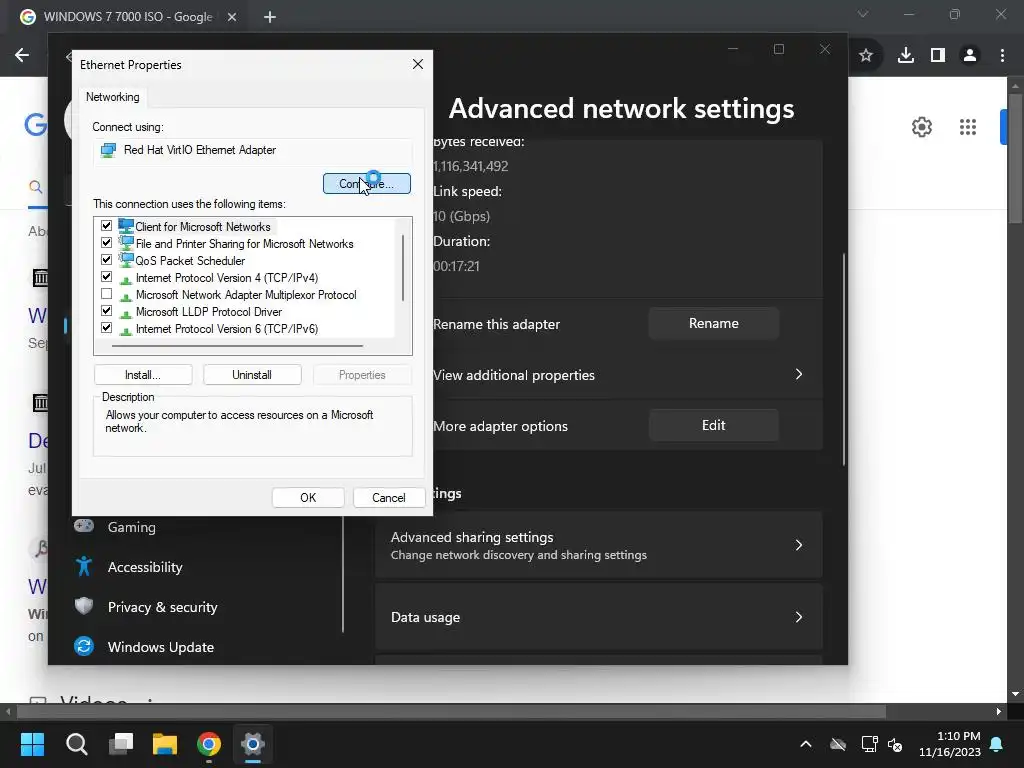
Task: Expand View additional properties
Action: [x=798, y=374]
